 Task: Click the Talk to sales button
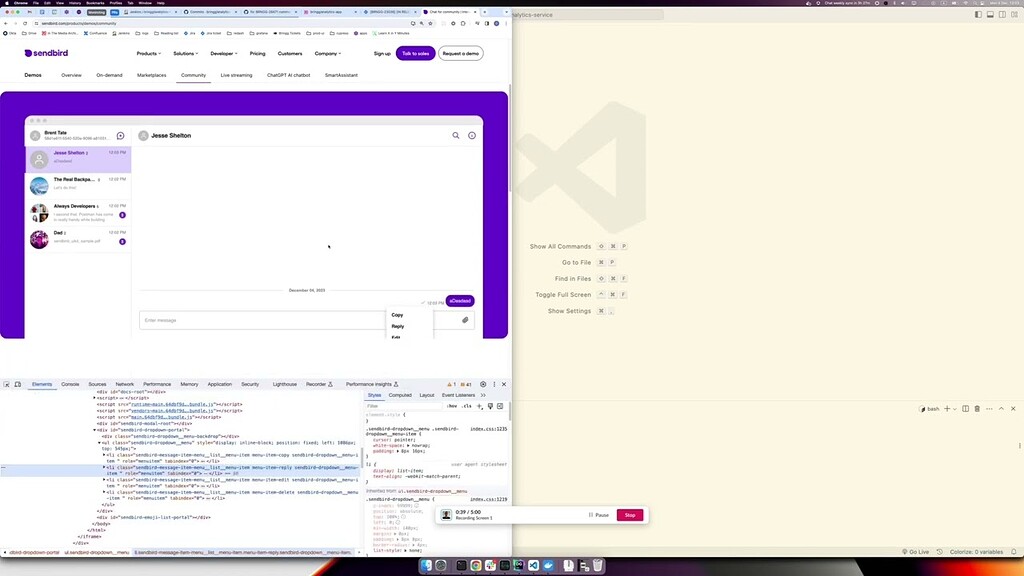click(416, 54)
